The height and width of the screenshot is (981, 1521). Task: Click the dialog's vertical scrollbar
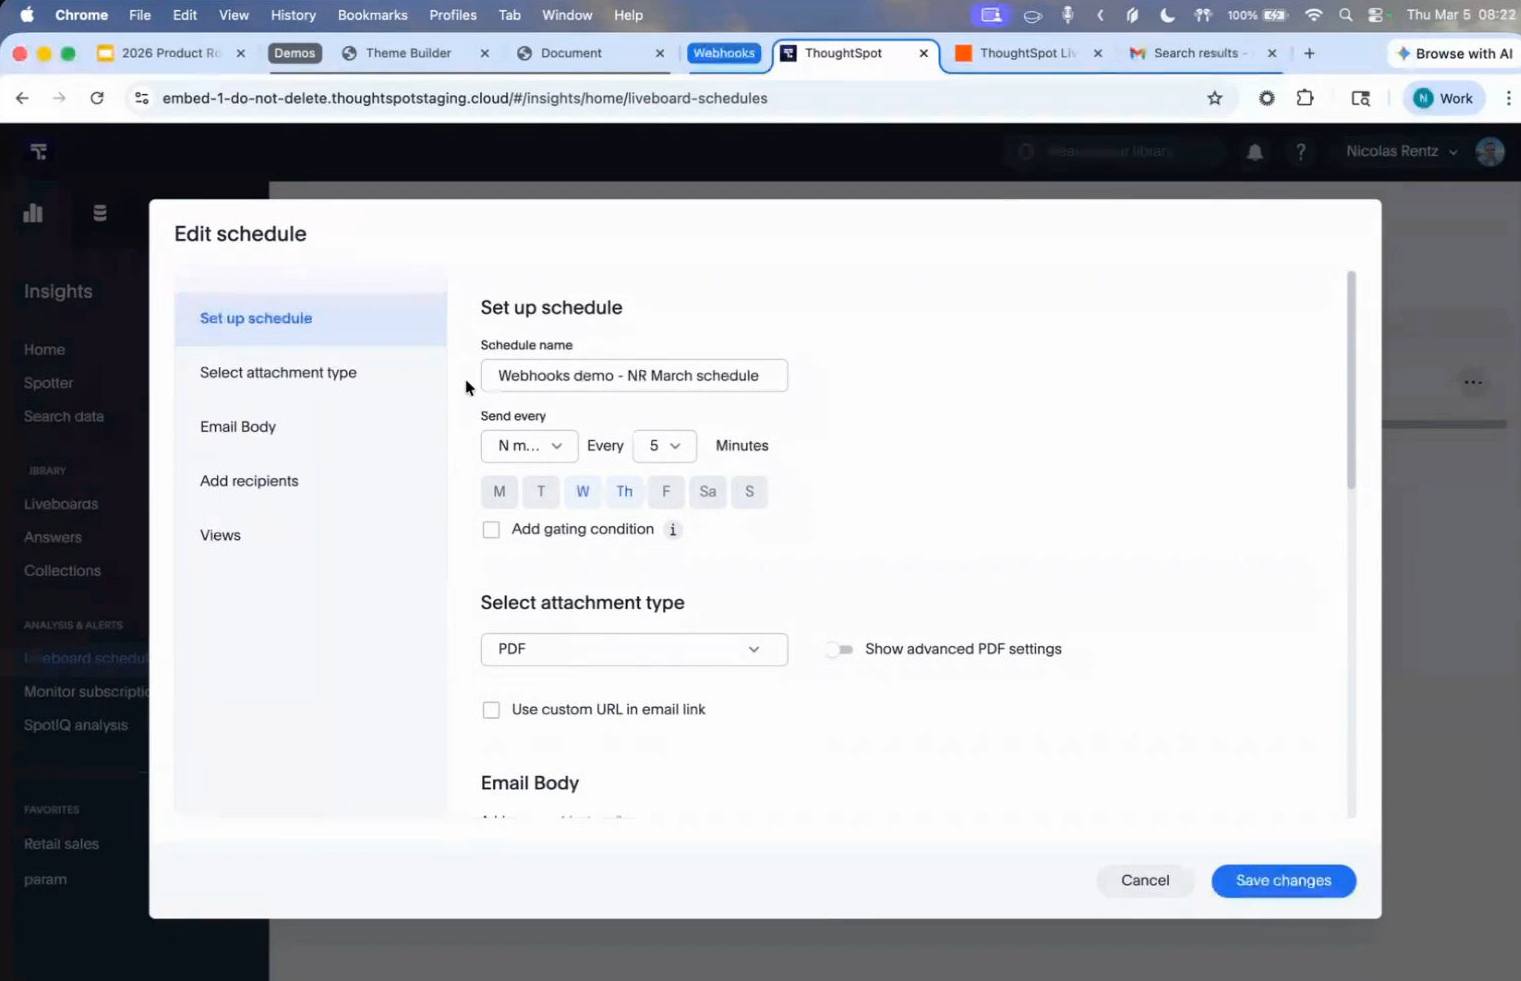(x=1351, y=380)
